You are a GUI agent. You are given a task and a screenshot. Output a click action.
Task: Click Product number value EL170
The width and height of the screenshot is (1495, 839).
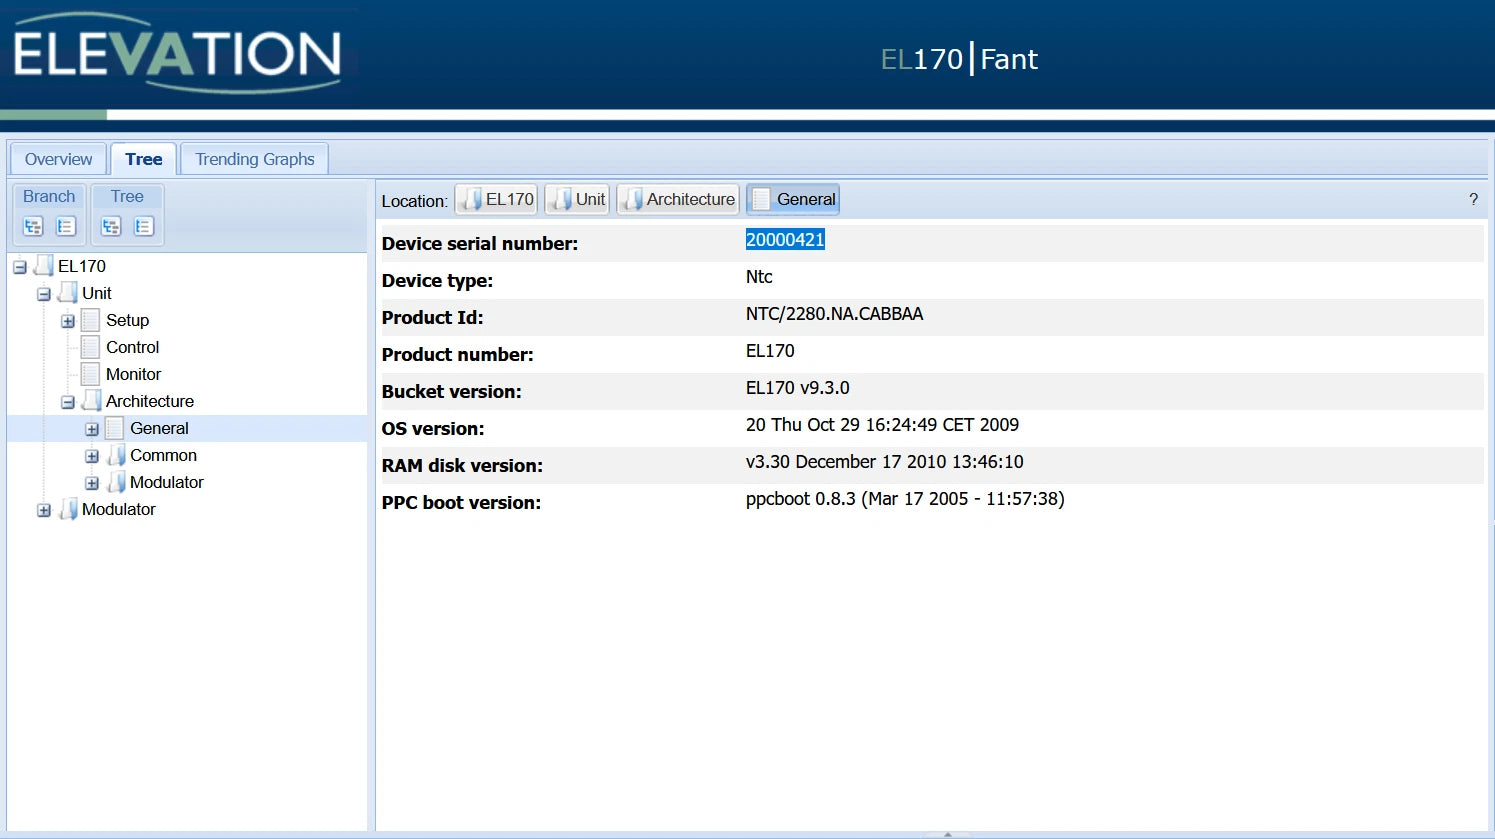770,351
